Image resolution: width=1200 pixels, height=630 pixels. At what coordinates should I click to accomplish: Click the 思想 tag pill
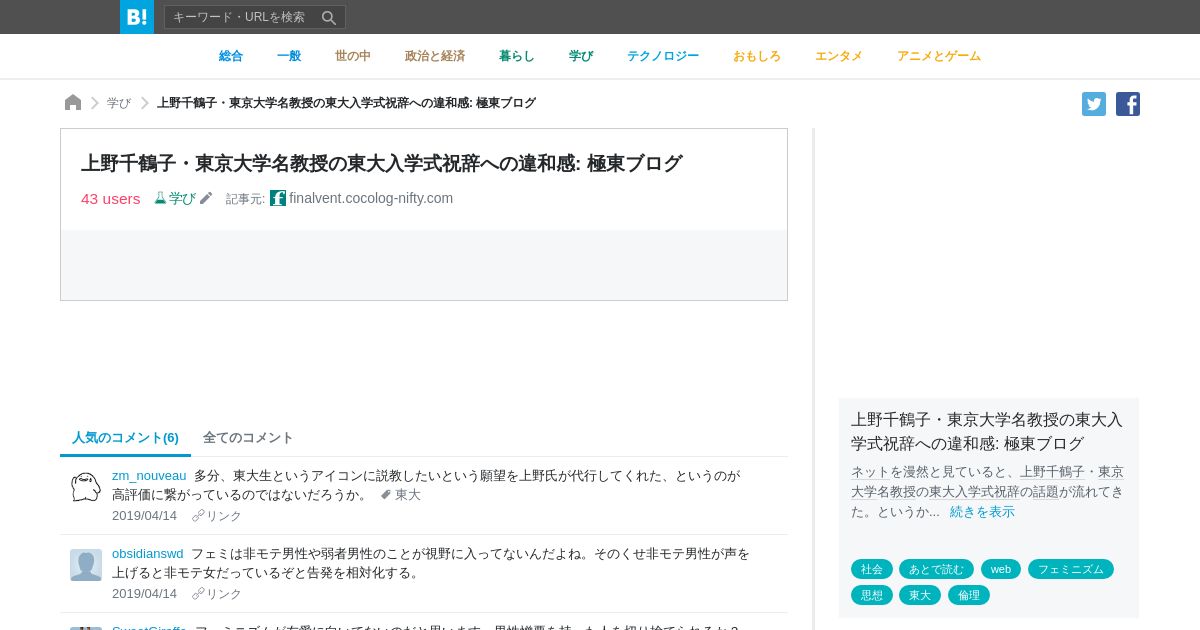point(872,595)
